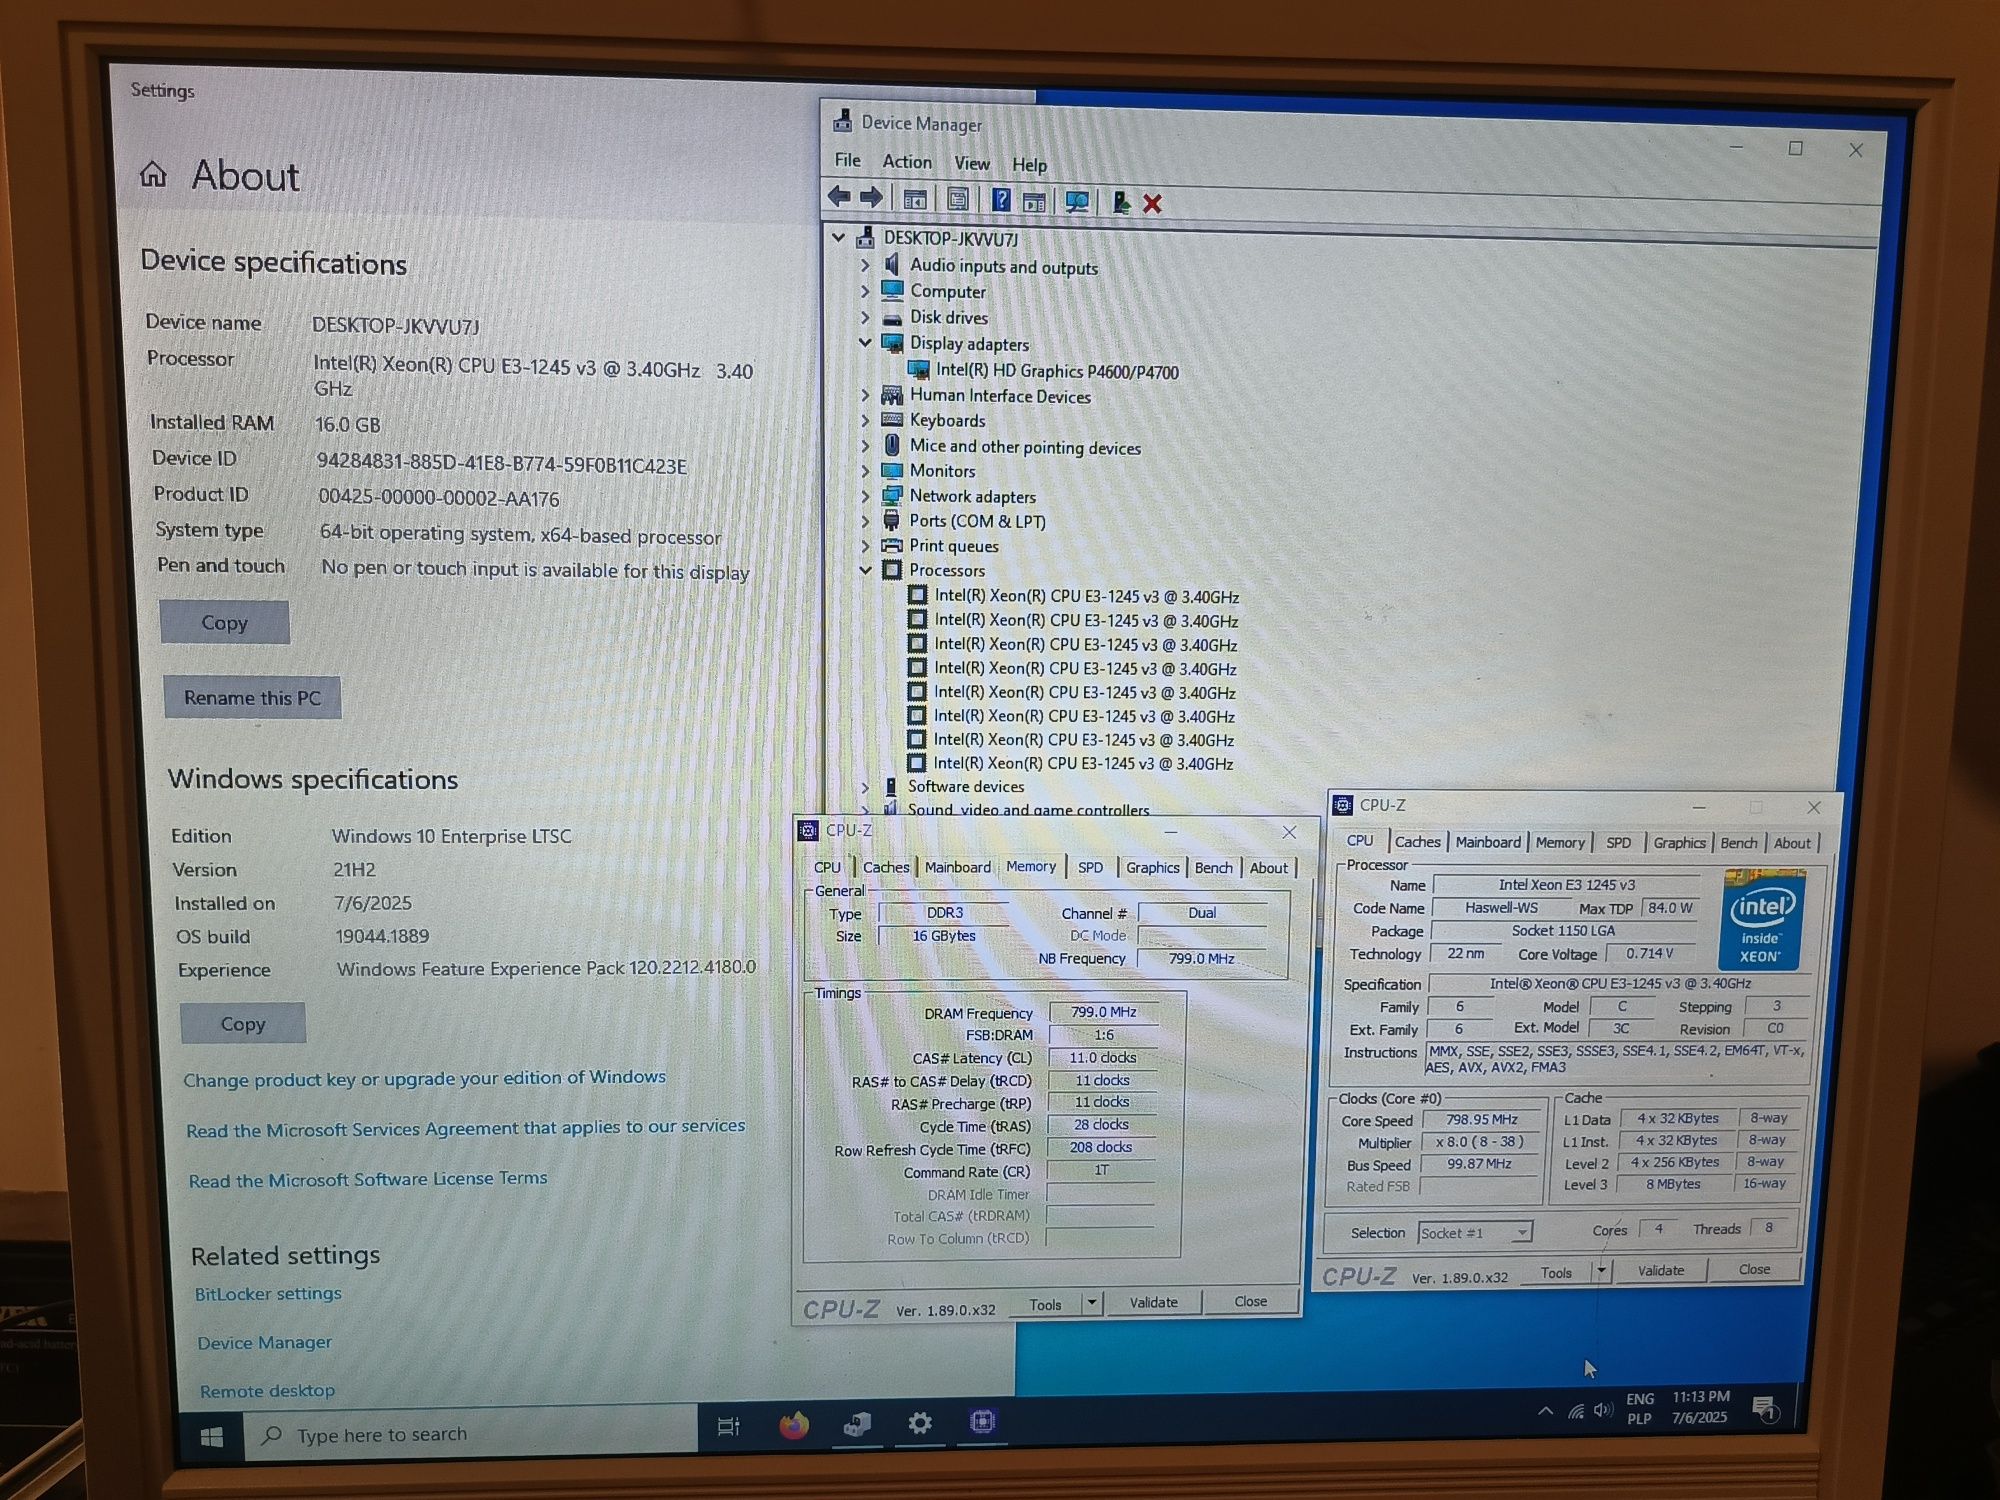
Task: Click Tools button in CPU-Z Memory window
Action: click(x=1044, y=1304)
